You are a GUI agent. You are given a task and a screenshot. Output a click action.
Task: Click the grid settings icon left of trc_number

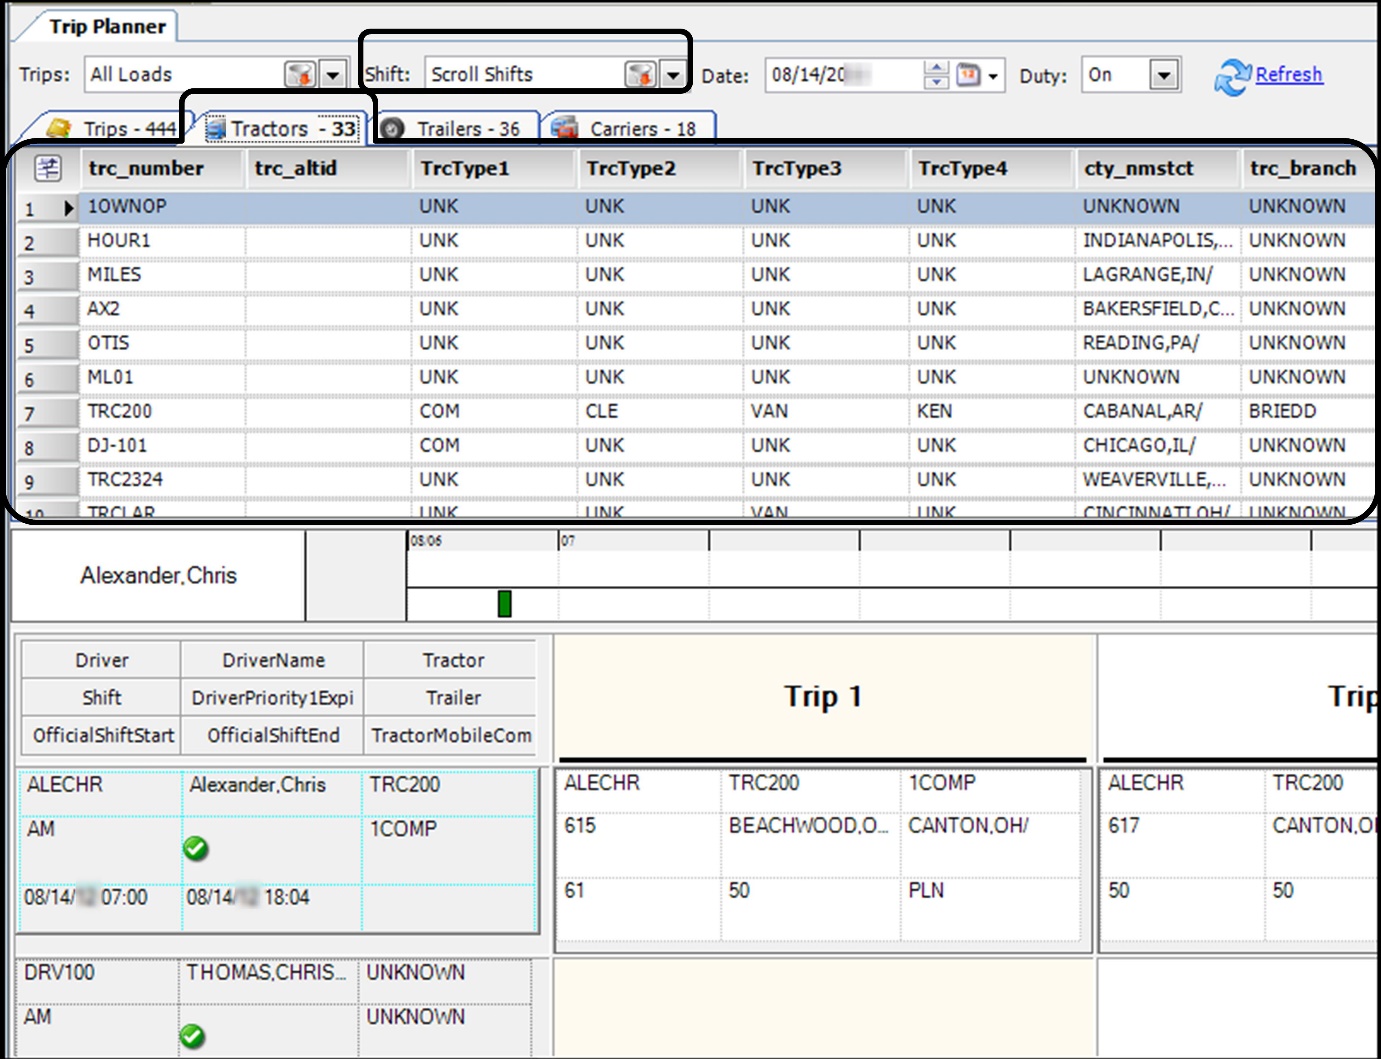(x=47, y=168)
